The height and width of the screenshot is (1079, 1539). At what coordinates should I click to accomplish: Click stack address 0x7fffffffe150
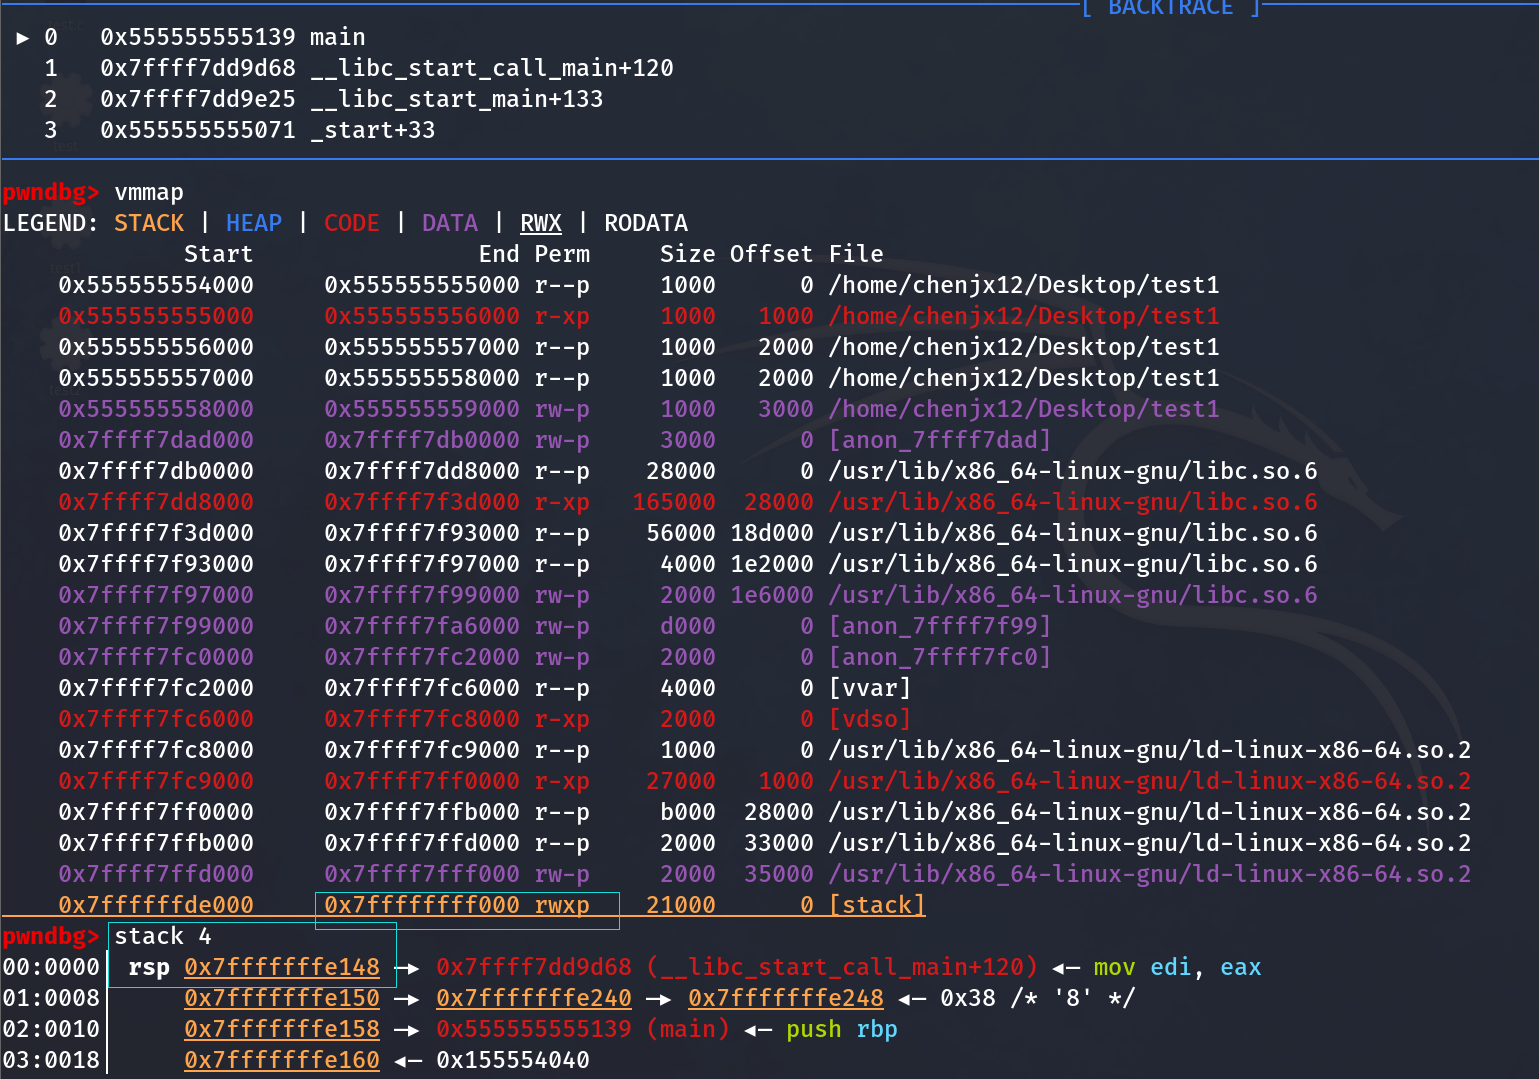[282, 998]
